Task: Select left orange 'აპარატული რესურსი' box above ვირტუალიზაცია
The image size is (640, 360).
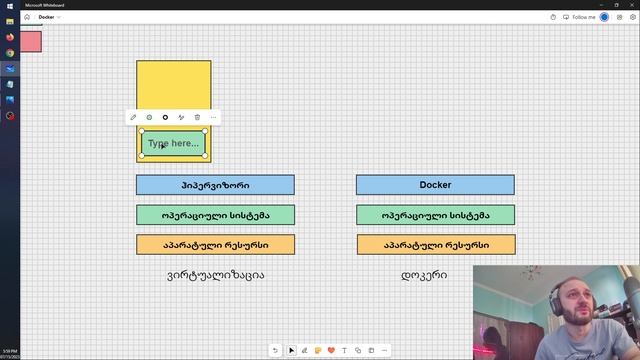Action: click(x=216, y=244)
